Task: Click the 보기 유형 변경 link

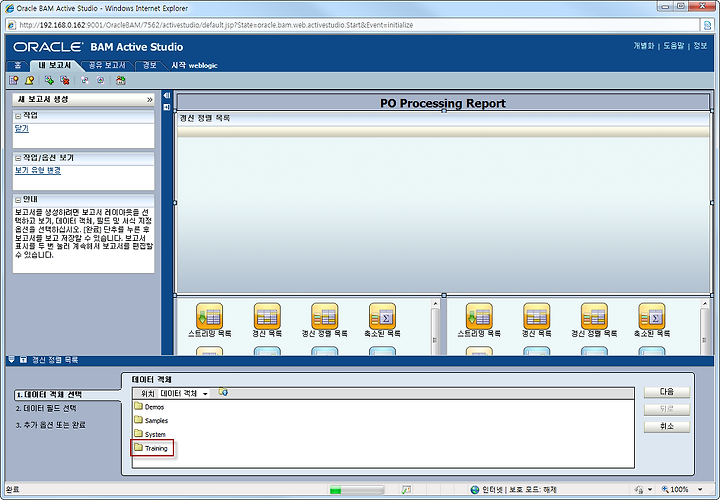Action: click(x=38, y=170)
